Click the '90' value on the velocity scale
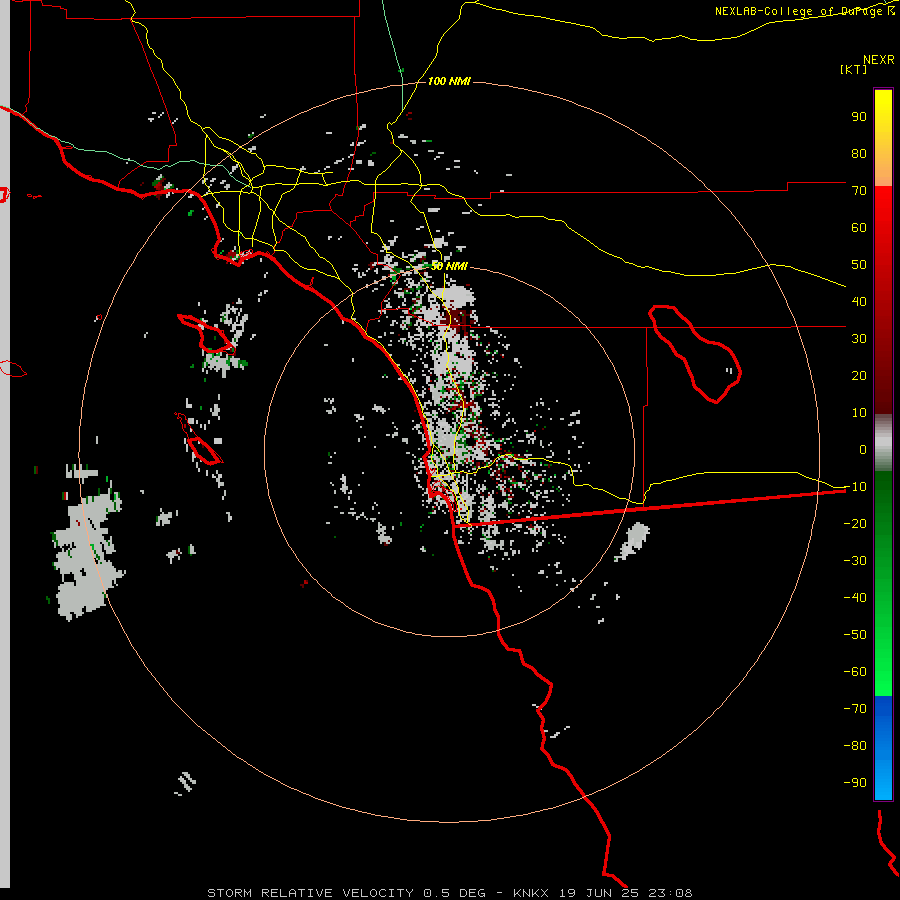This screenshot has width=900, height=900. coord(859,117)
